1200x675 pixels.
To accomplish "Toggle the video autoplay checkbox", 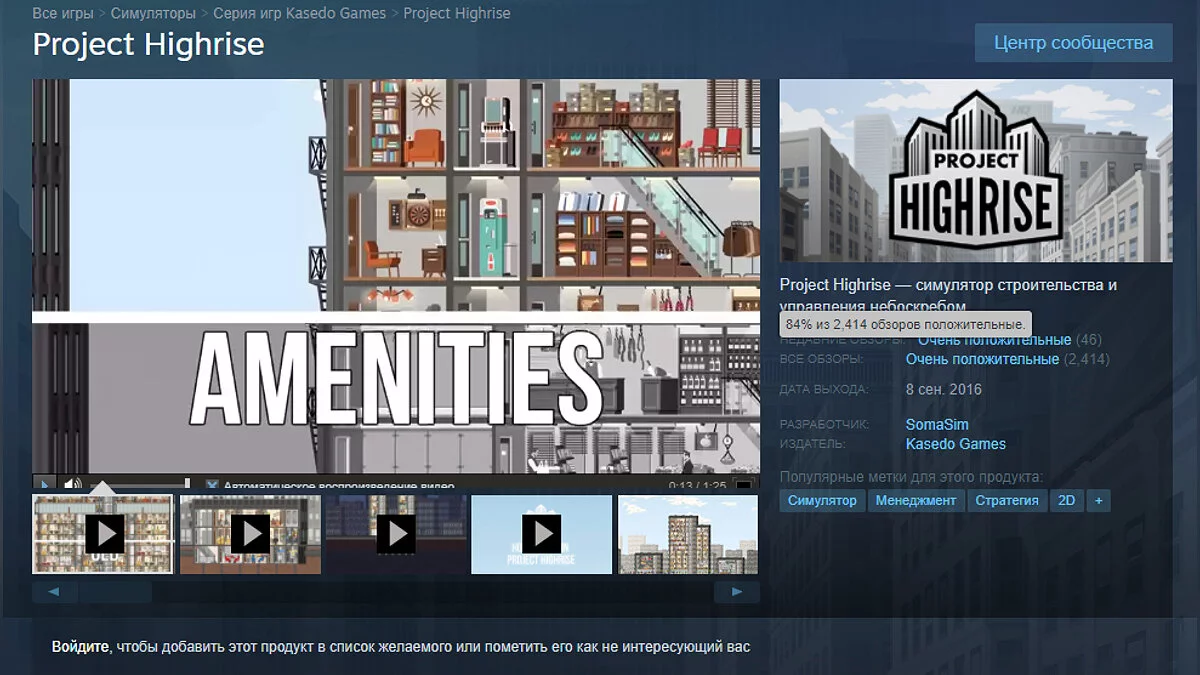I will (x=212, y=486).
